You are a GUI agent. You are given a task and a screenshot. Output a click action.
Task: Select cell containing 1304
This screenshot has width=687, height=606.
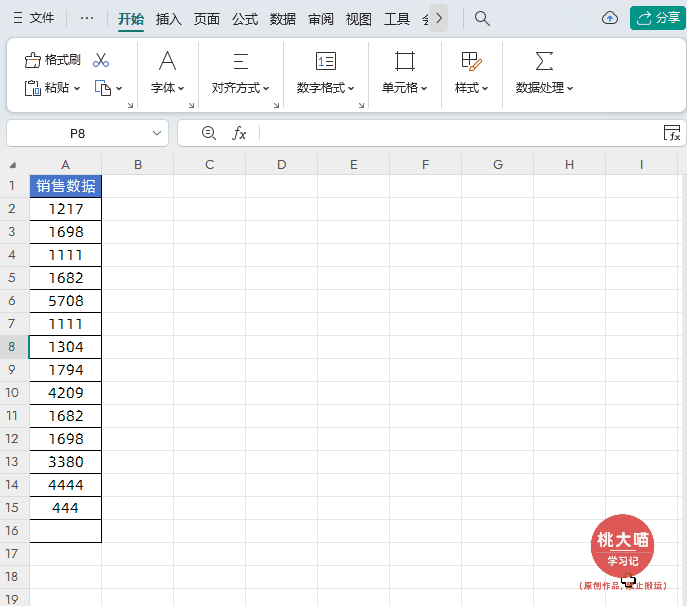(66, 347)
